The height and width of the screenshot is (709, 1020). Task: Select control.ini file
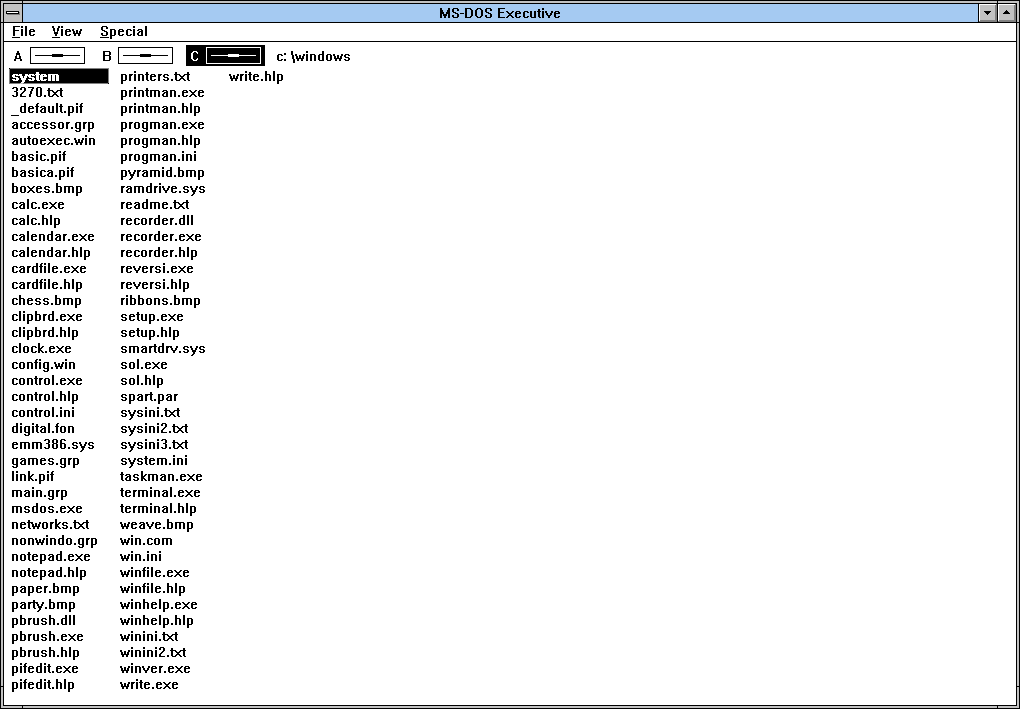[43, 412]
